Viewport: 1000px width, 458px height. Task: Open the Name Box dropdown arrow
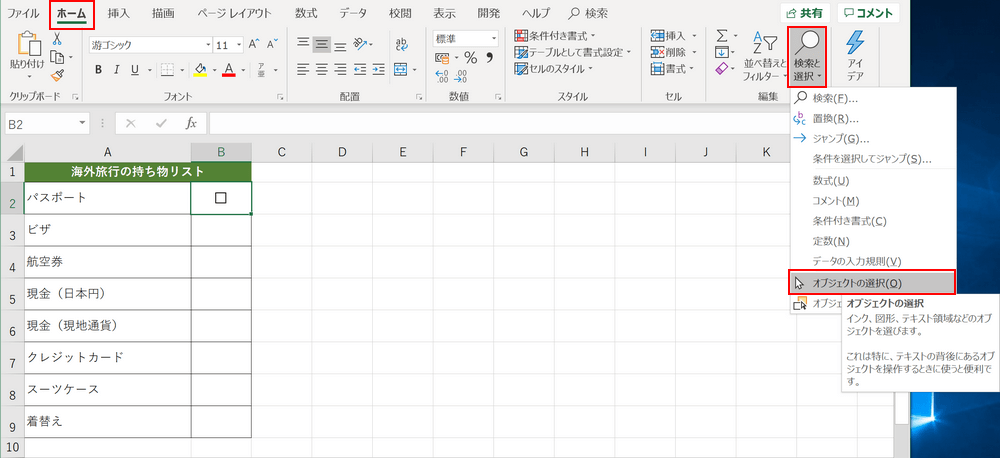click(82, 123)
